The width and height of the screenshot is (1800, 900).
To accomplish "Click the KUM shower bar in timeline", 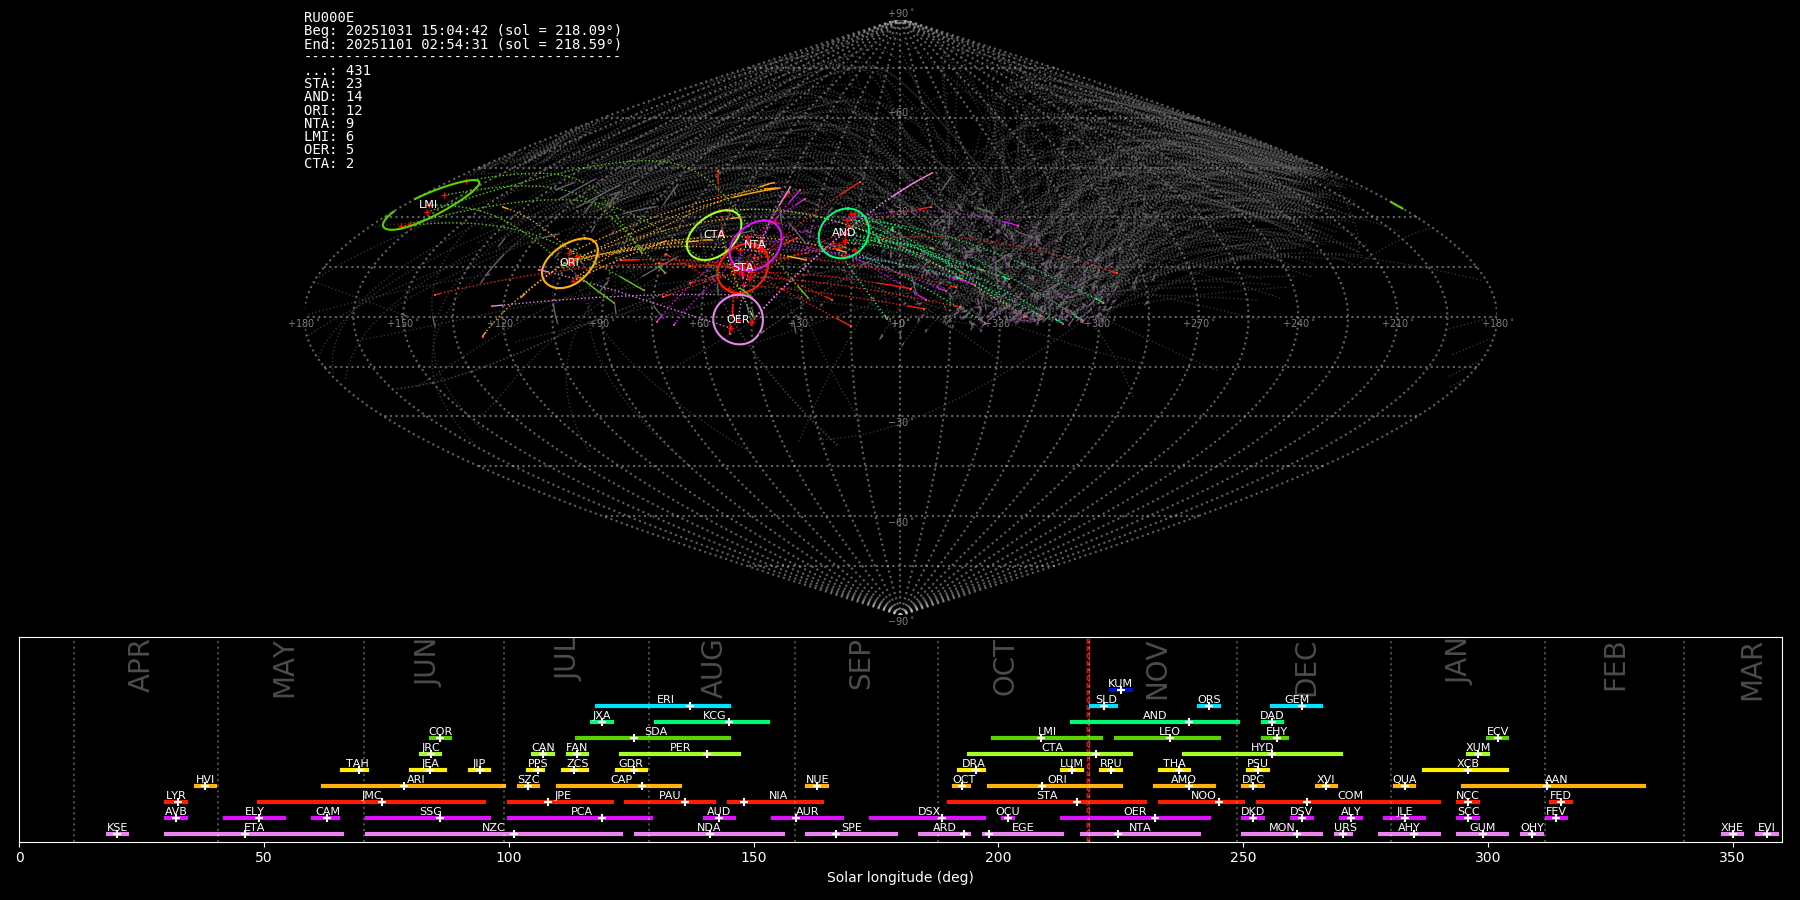I will [1121, 690].
